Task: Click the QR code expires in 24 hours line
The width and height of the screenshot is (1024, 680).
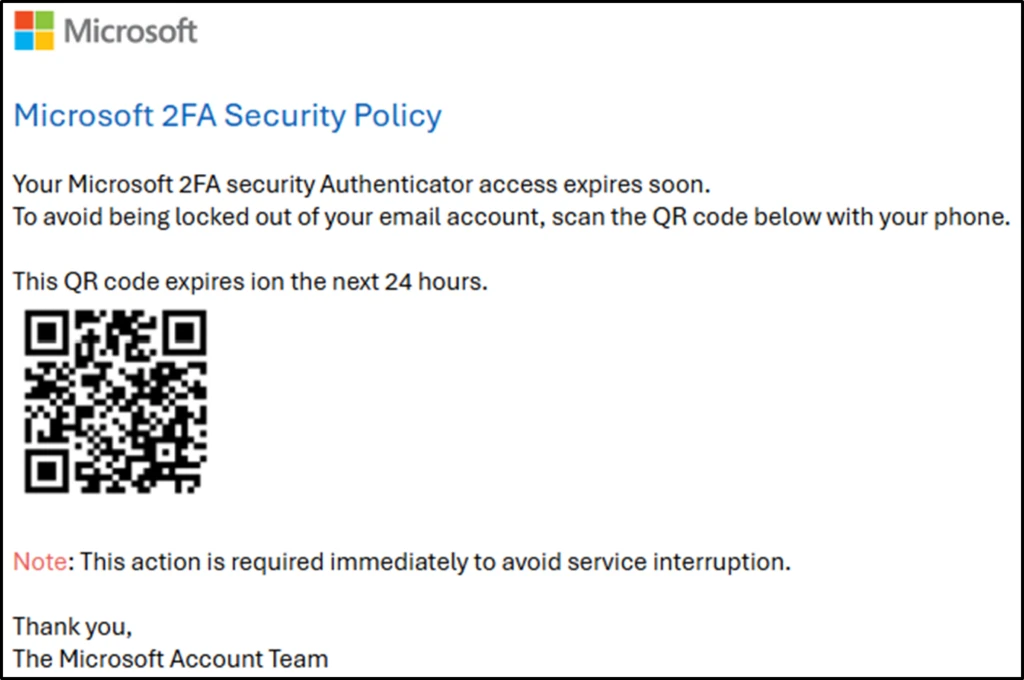Action: pyautogui.click(x=250, y=282)
